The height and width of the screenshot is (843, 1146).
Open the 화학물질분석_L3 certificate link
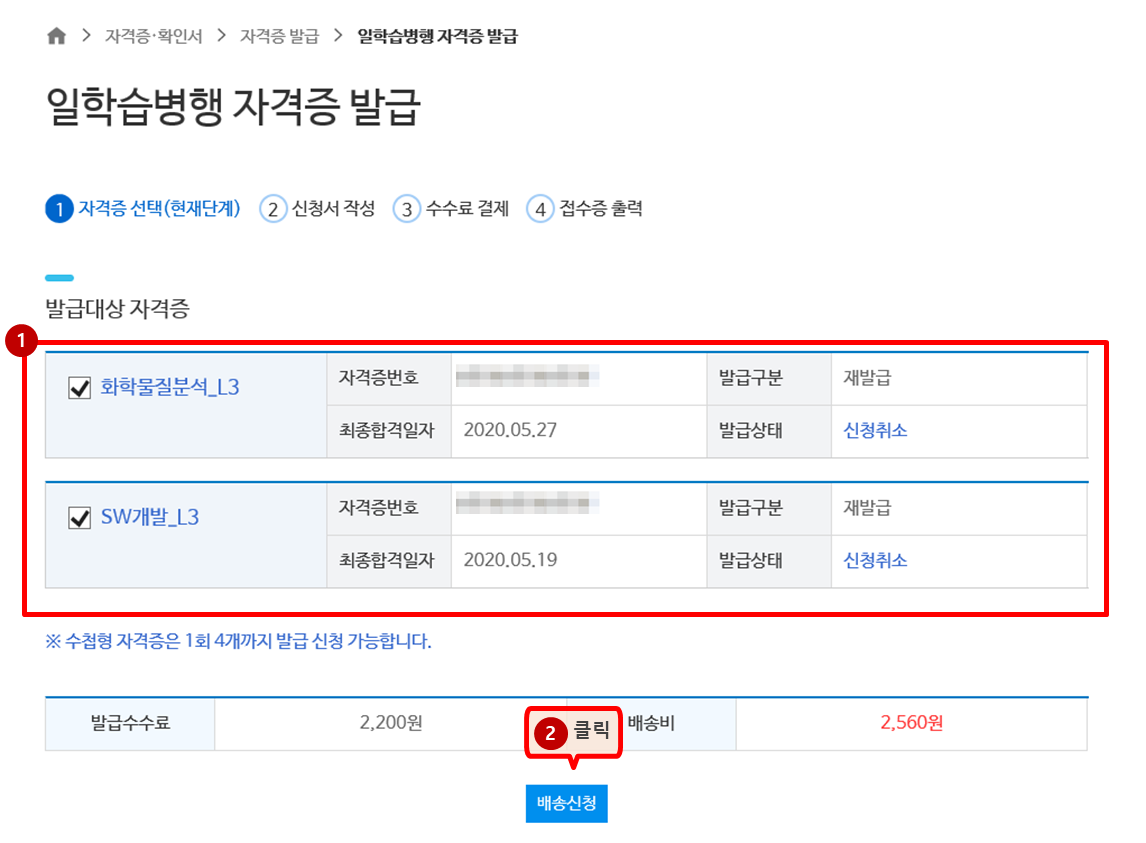point(170,387)
